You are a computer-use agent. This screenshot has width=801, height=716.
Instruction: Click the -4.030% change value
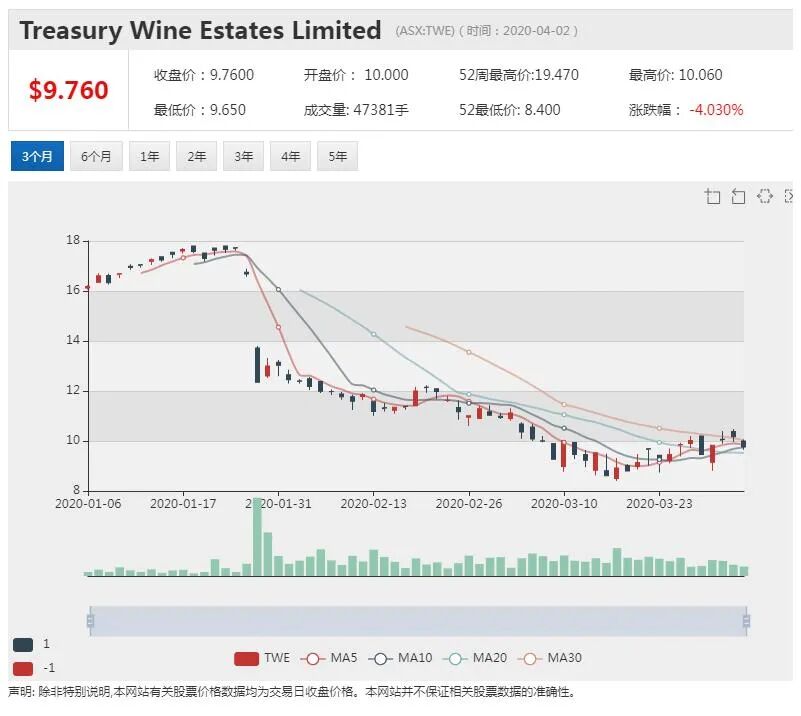(x=716, y=110)
